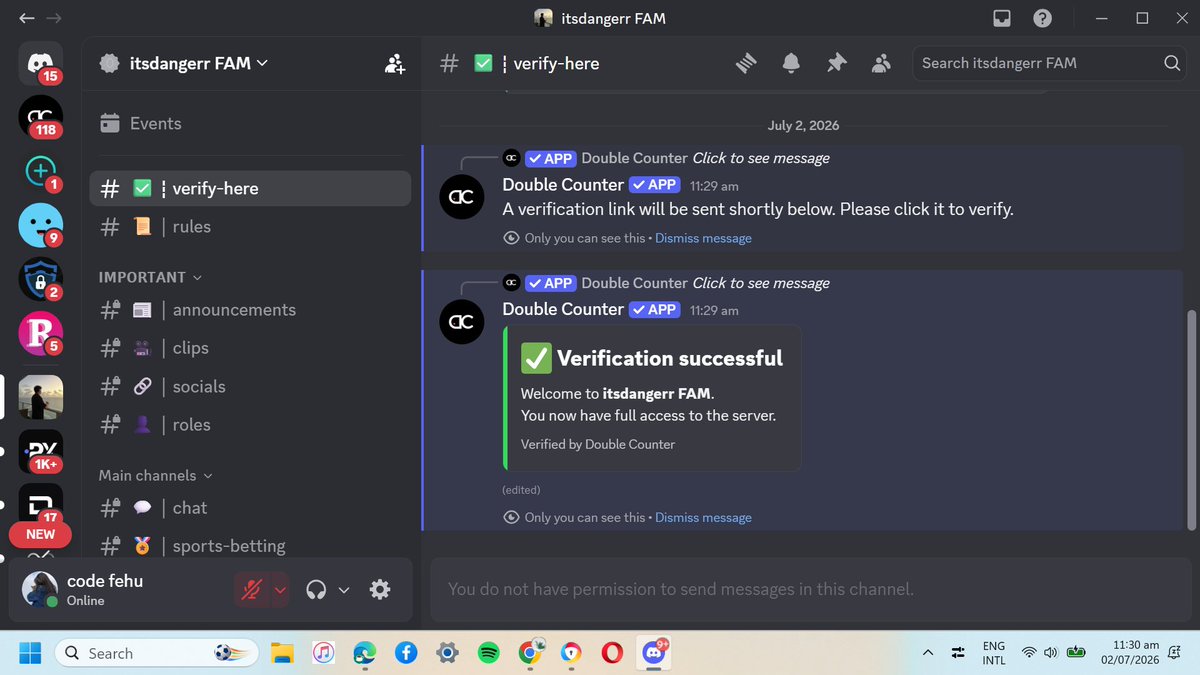Go back using title bar arrow
Screen dimensions: 1200x675
(26, 18)
